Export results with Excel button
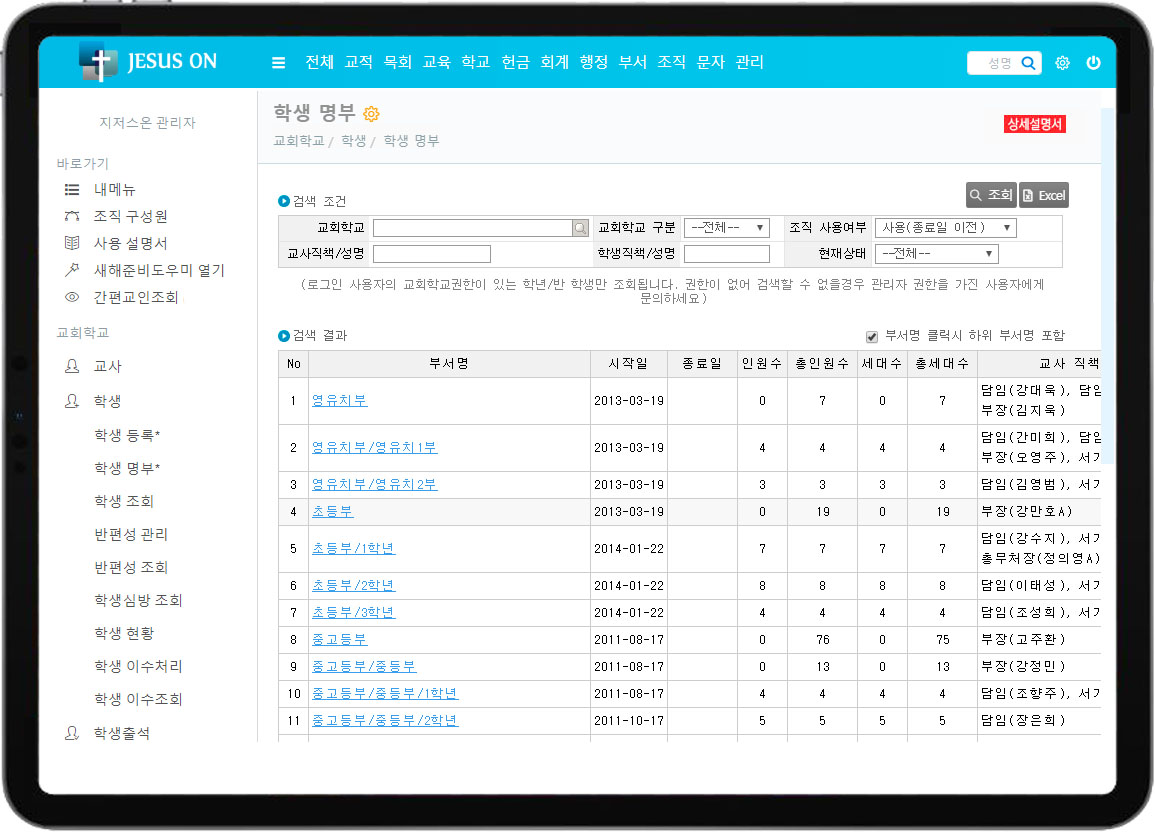The image size is (1155, 832). click(1043, 195)
